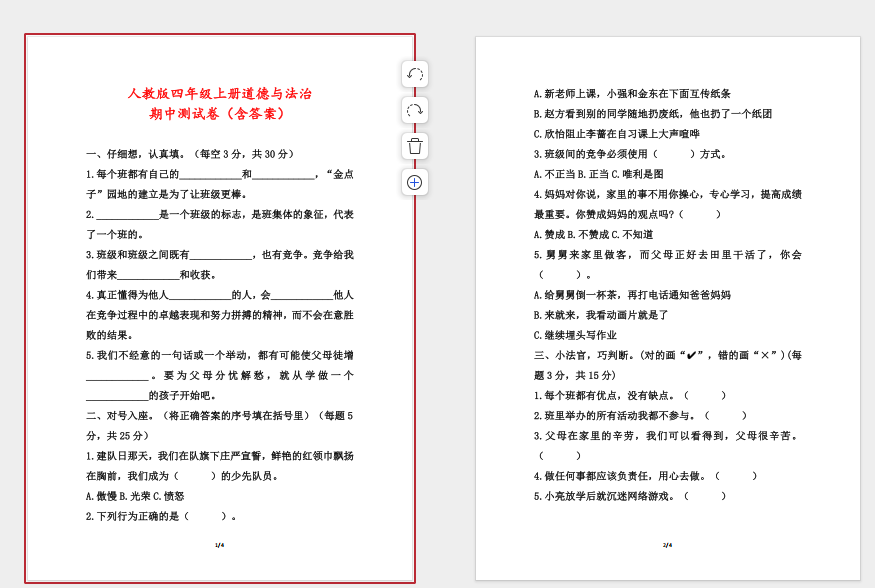Image resolution: width=875 pixels, height=588 pixels.
Task: Click line A.不正当 B.正当 C.唯利是图
Action: (x=598, y=174)
